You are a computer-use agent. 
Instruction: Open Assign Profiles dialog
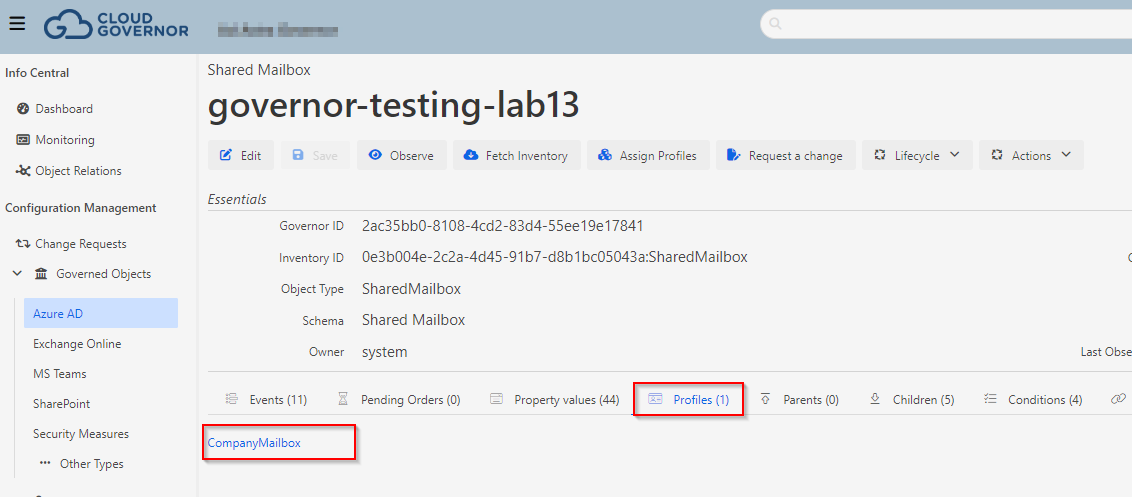pos(647,156)
